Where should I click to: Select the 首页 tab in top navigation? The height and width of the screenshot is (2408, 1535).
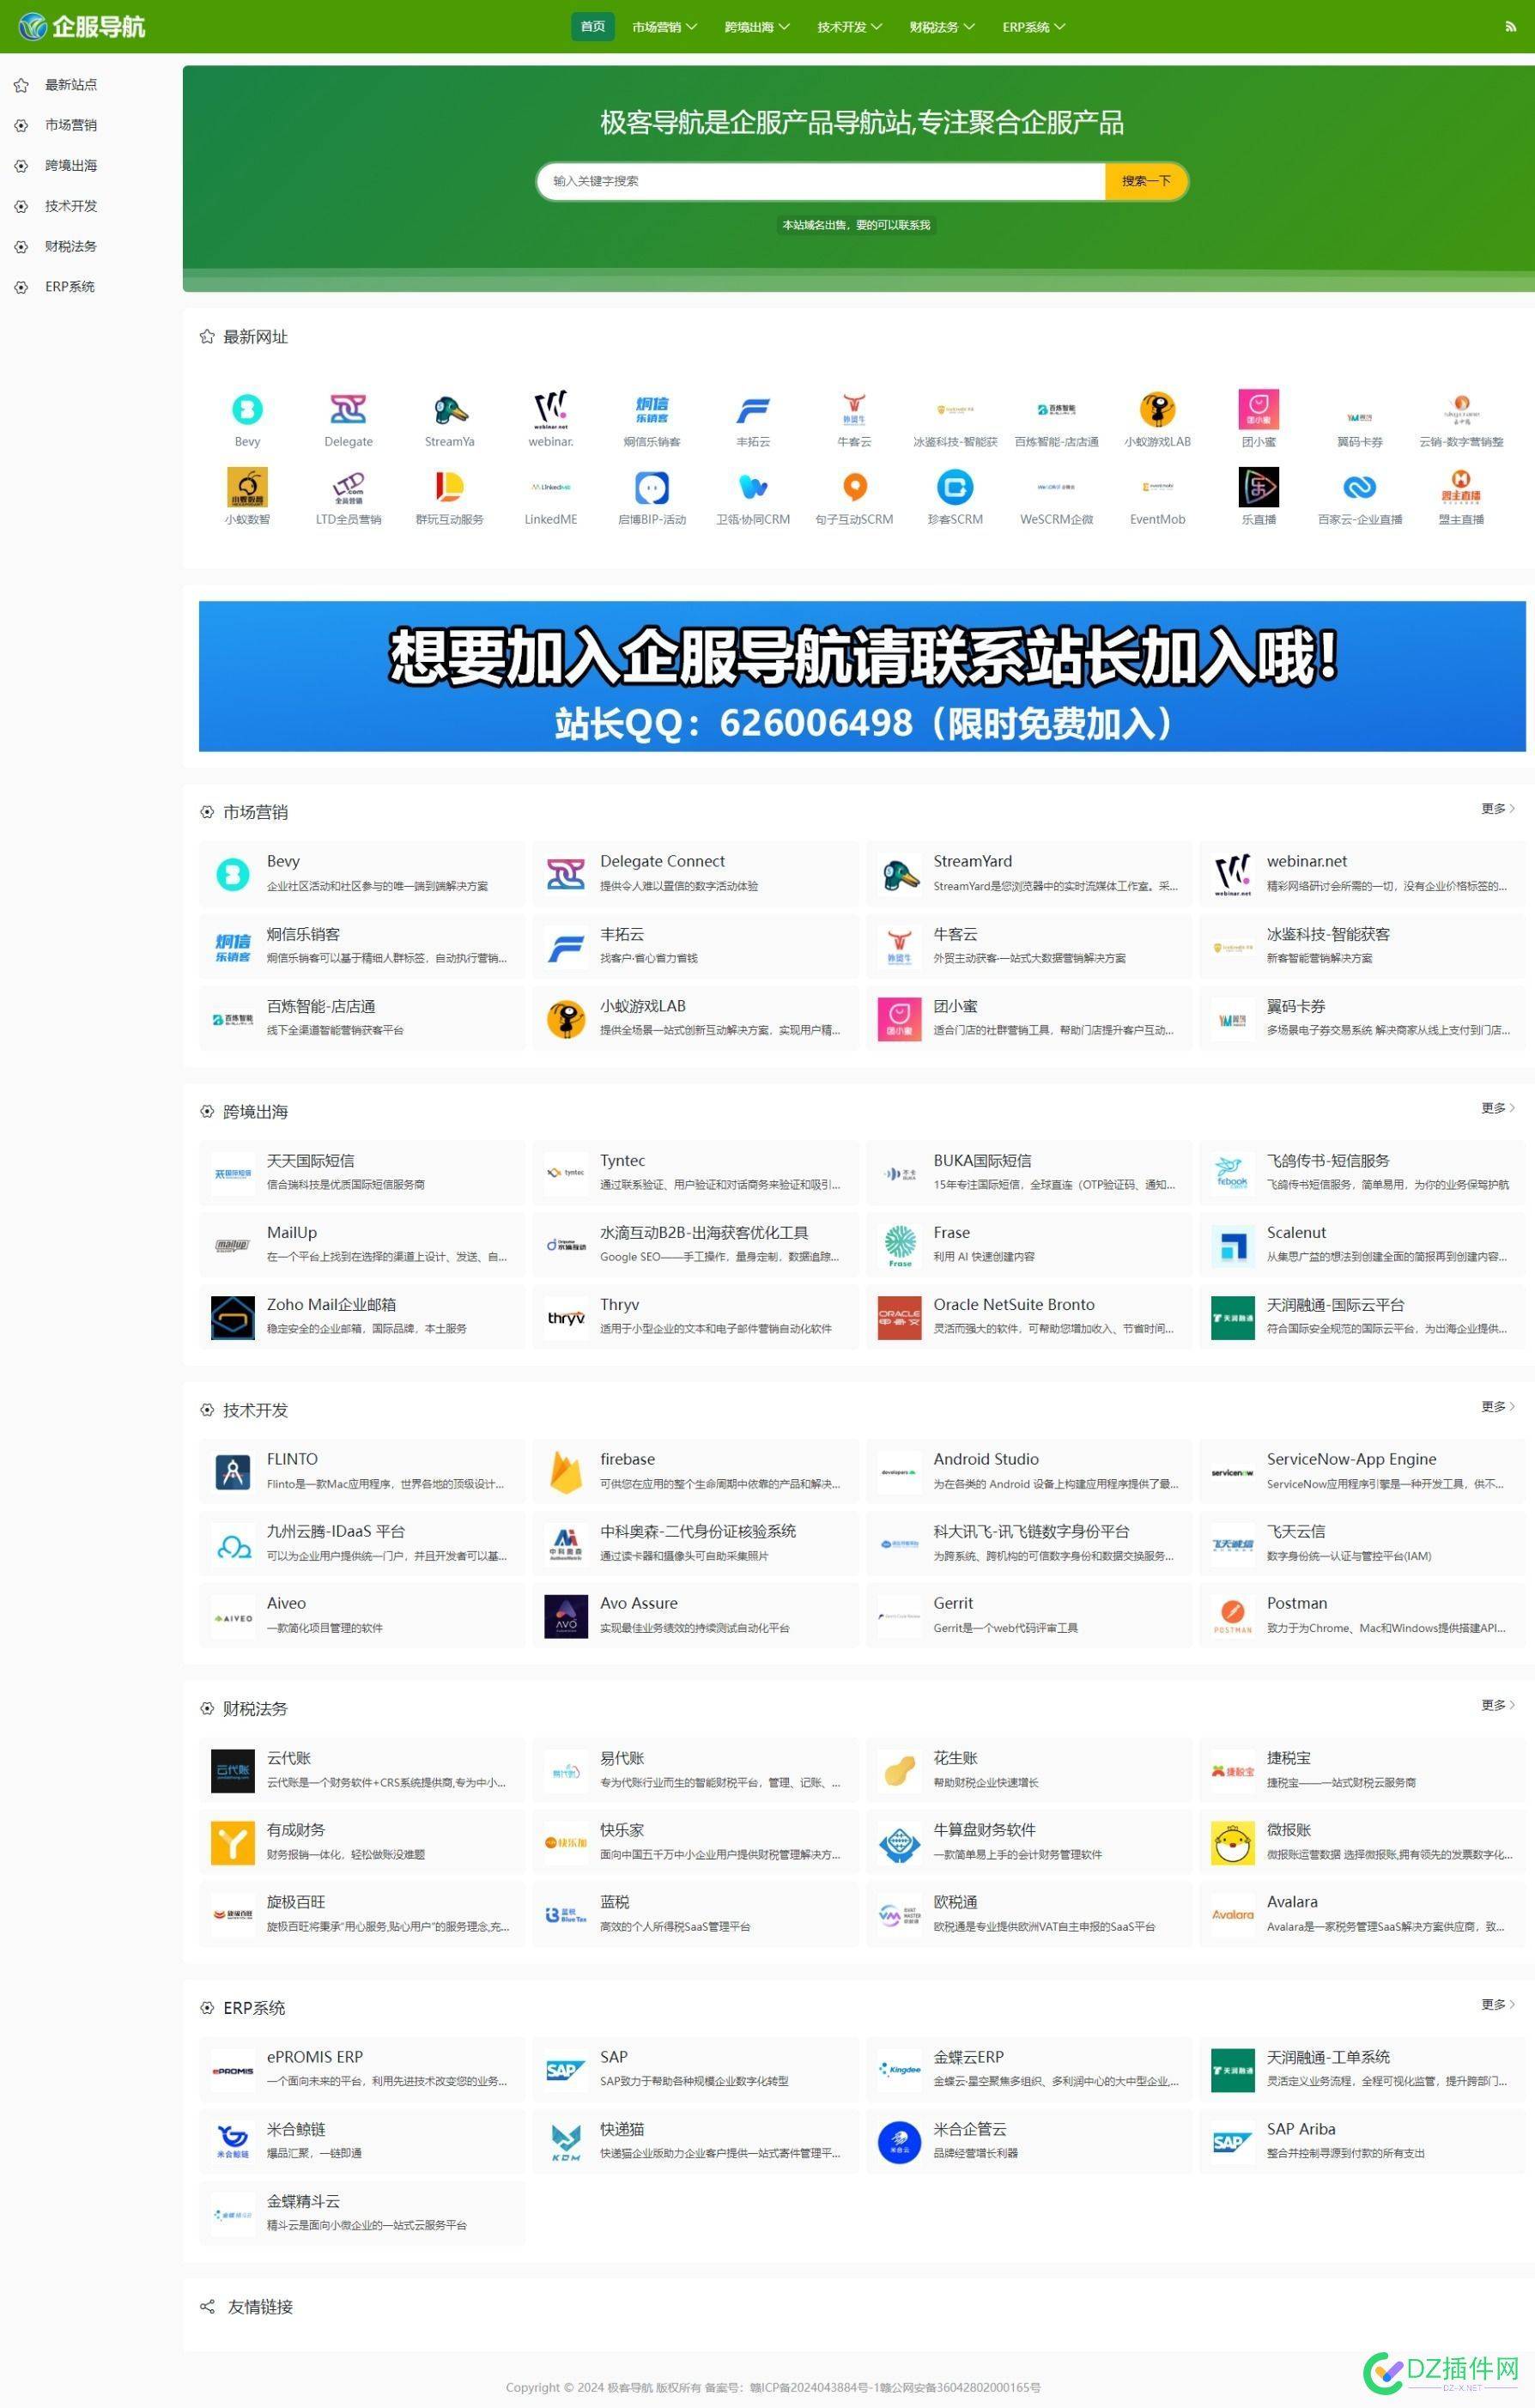[593, 26]
